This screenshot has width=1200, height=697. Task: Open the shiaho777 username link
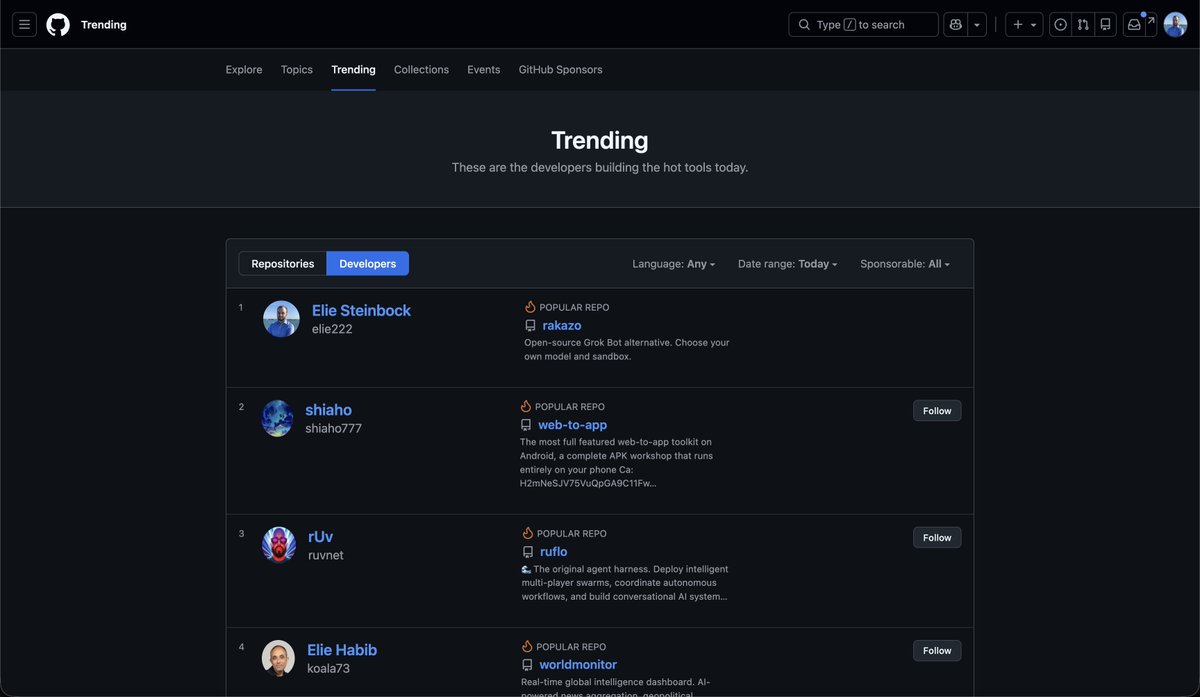pyautogui.click(x=333, y=428)
